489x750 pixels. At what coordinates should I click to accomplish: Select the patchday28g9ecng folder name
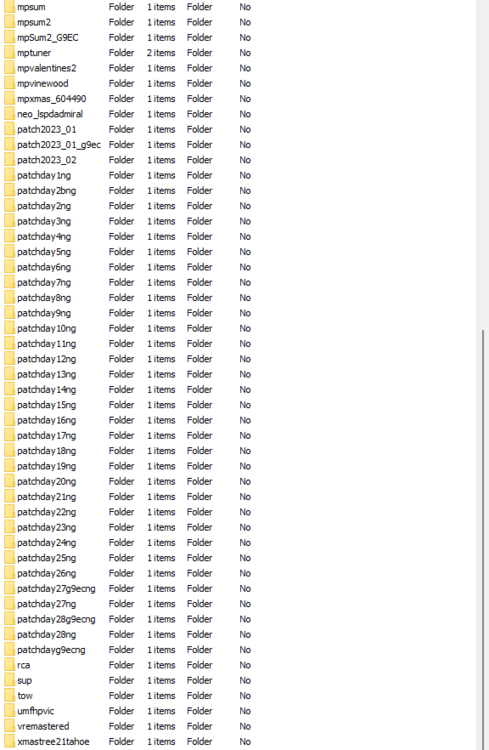point(56,619)
